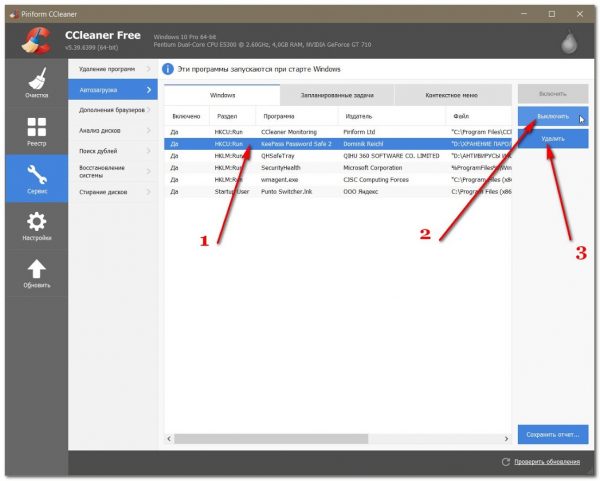Open Поиск дублей menu item

(x=113, y=151)
